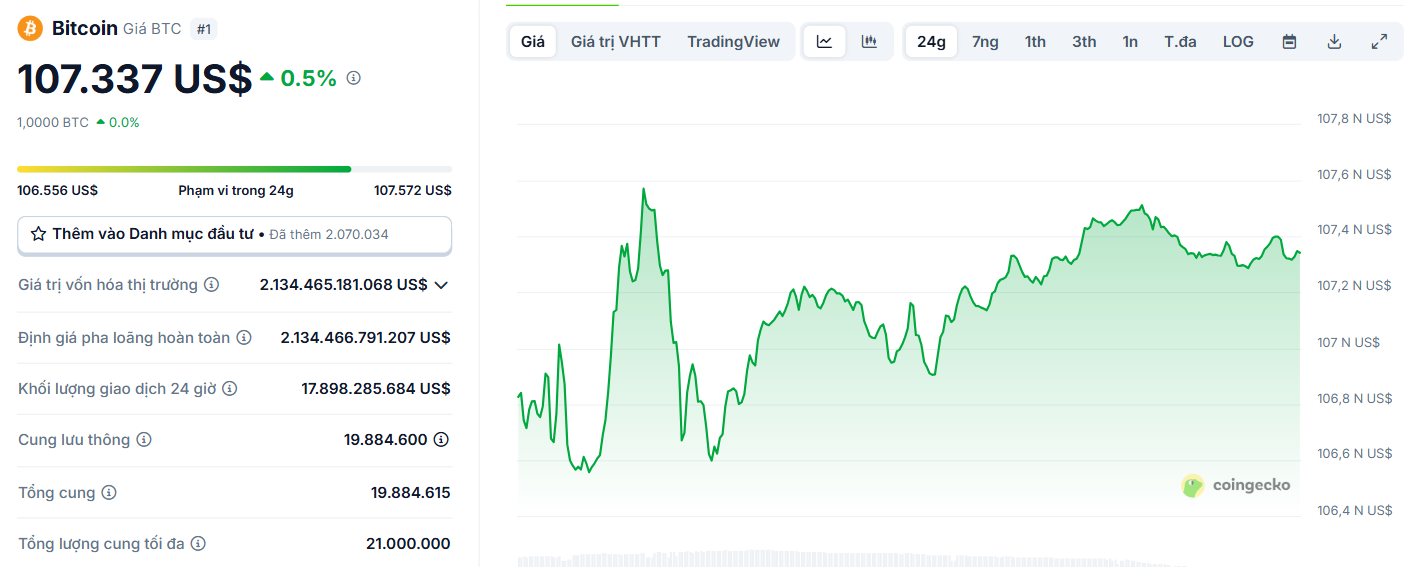Image resolution: width=1419 pixels, height=567 pixels.
Task: Select 1n time range
Action: point(1130,42)
